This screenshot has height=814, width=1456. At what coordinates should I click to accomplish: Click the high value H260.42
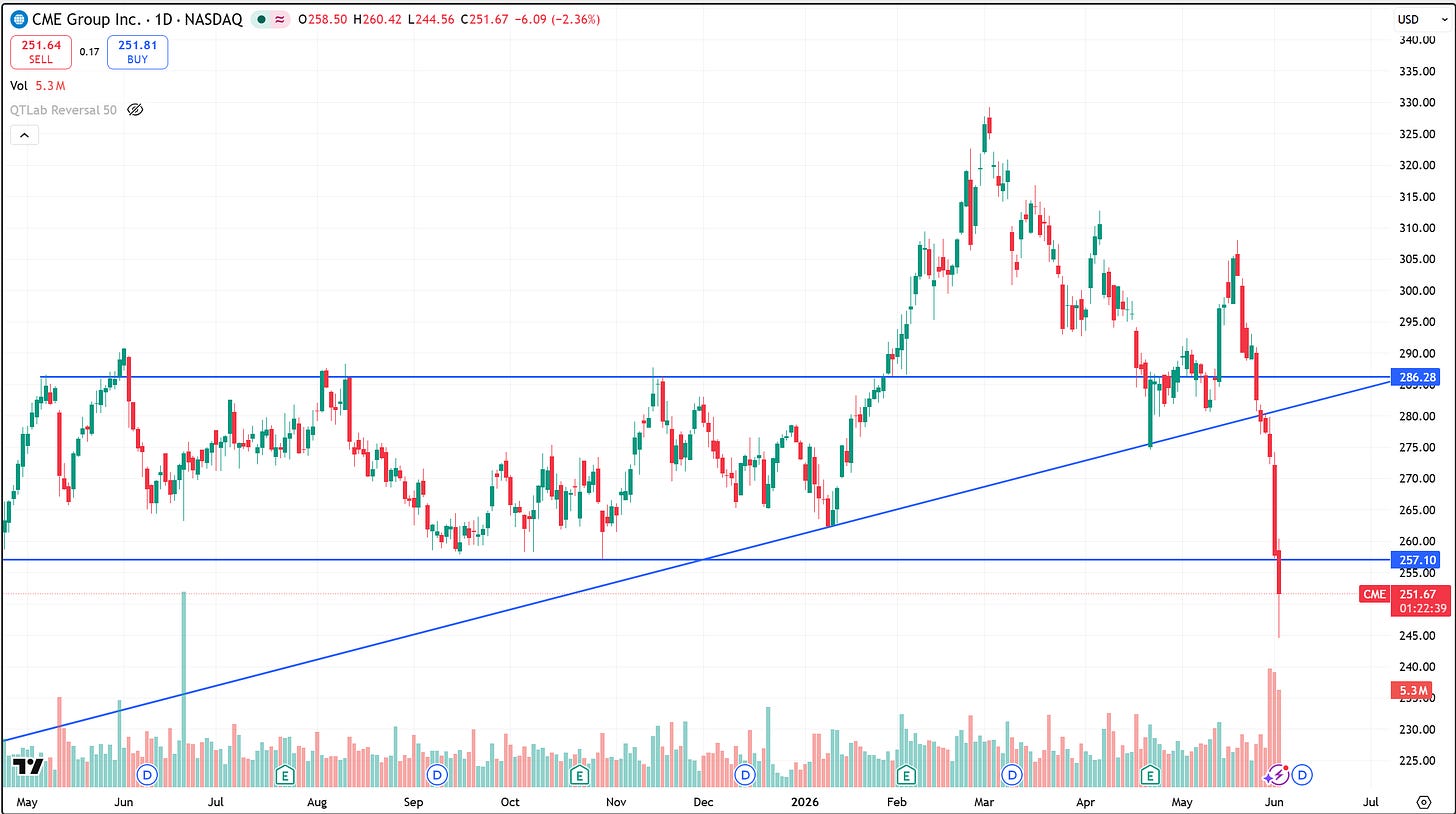(377, 19)
